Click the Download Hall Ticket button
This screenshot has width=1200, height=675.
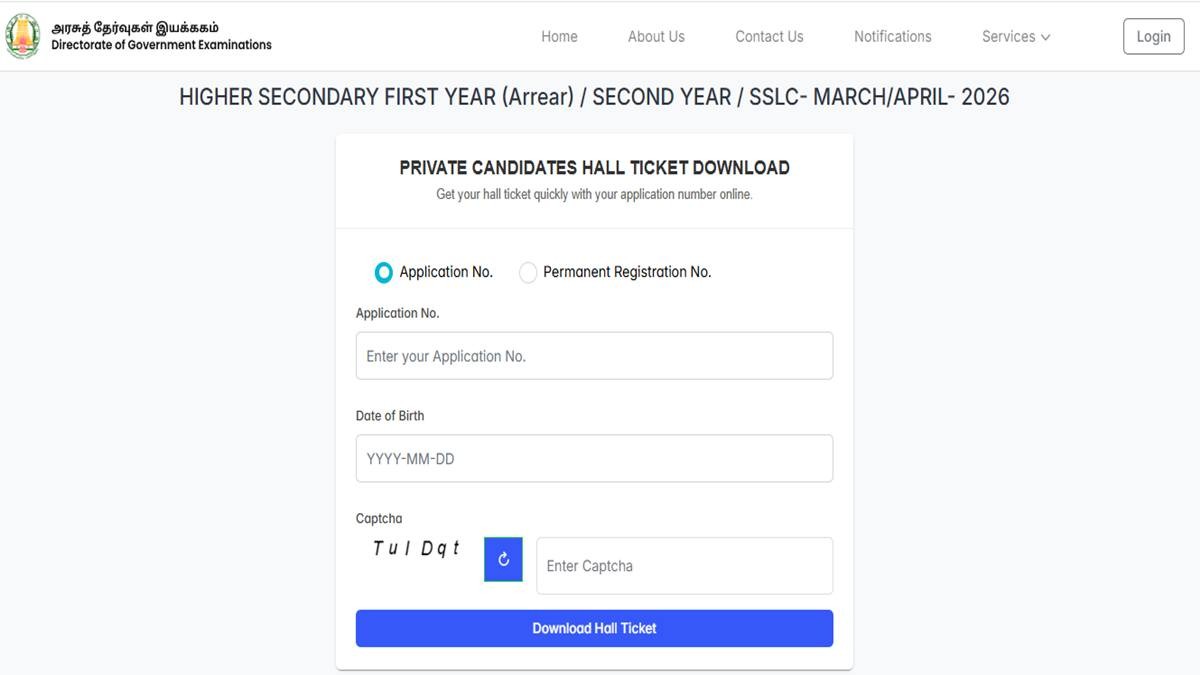[594, 628]
